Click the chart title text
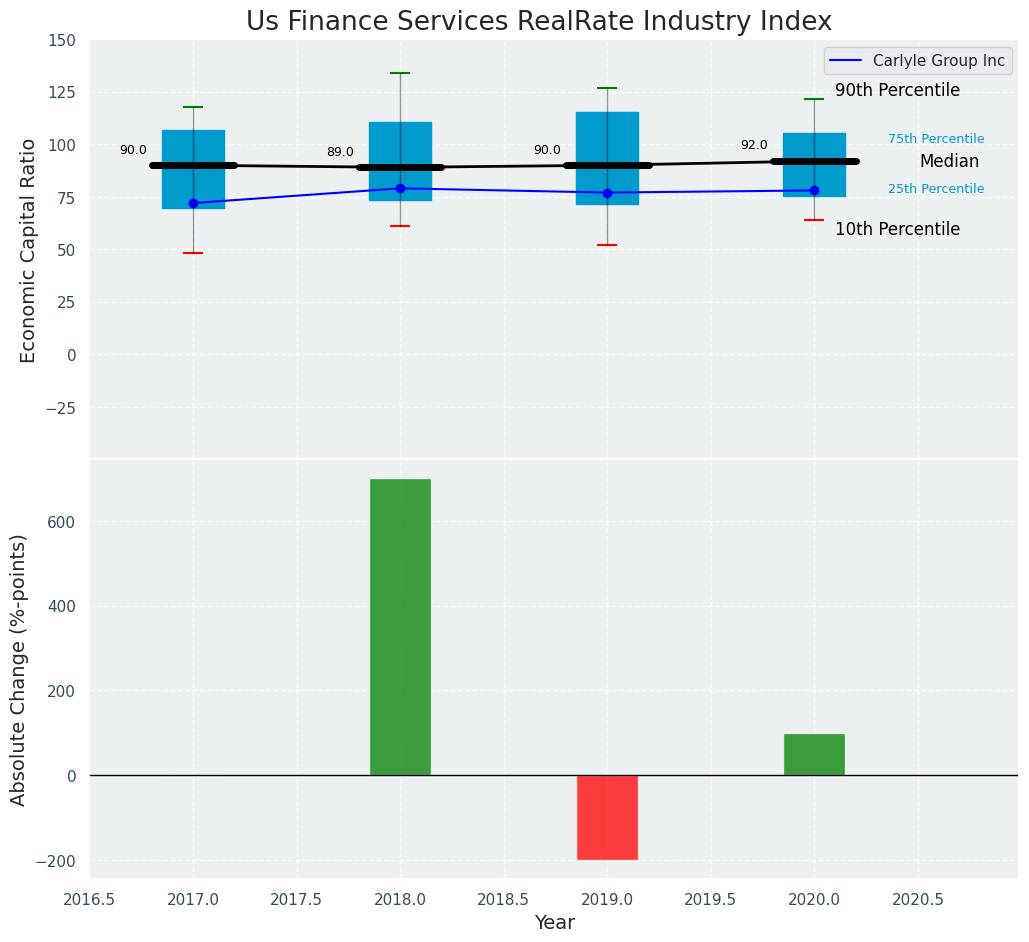1029x942 pixels. (539, 21)
